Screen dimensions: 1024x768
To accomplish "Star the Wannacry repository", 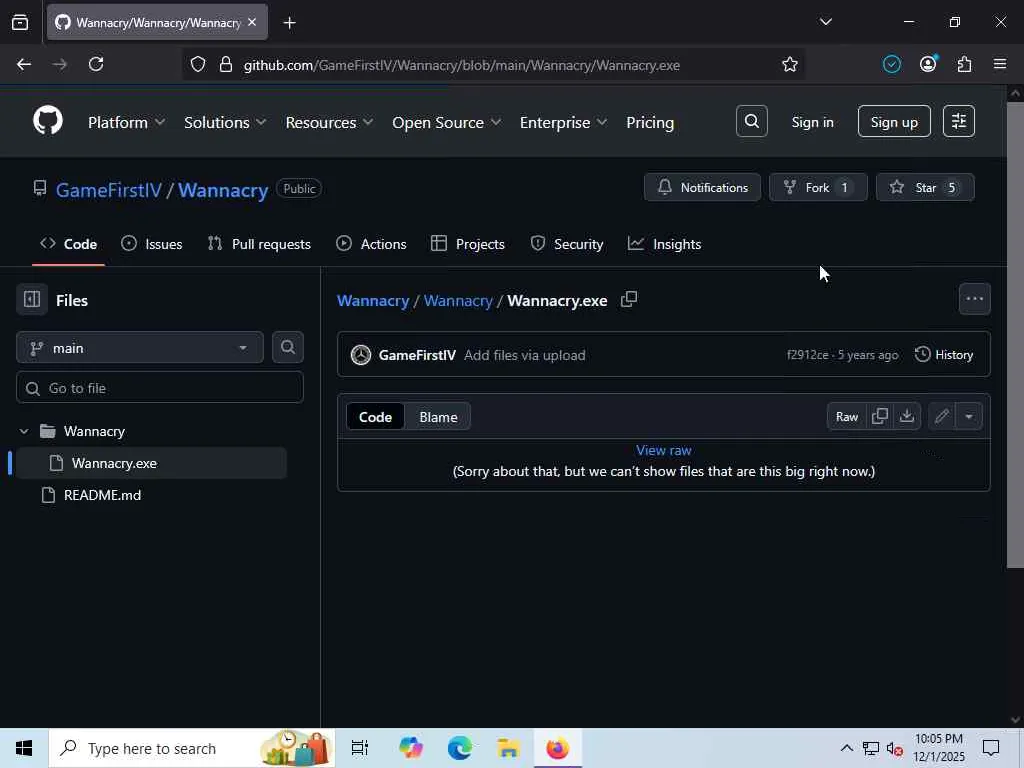I will (x=925, y=187).
